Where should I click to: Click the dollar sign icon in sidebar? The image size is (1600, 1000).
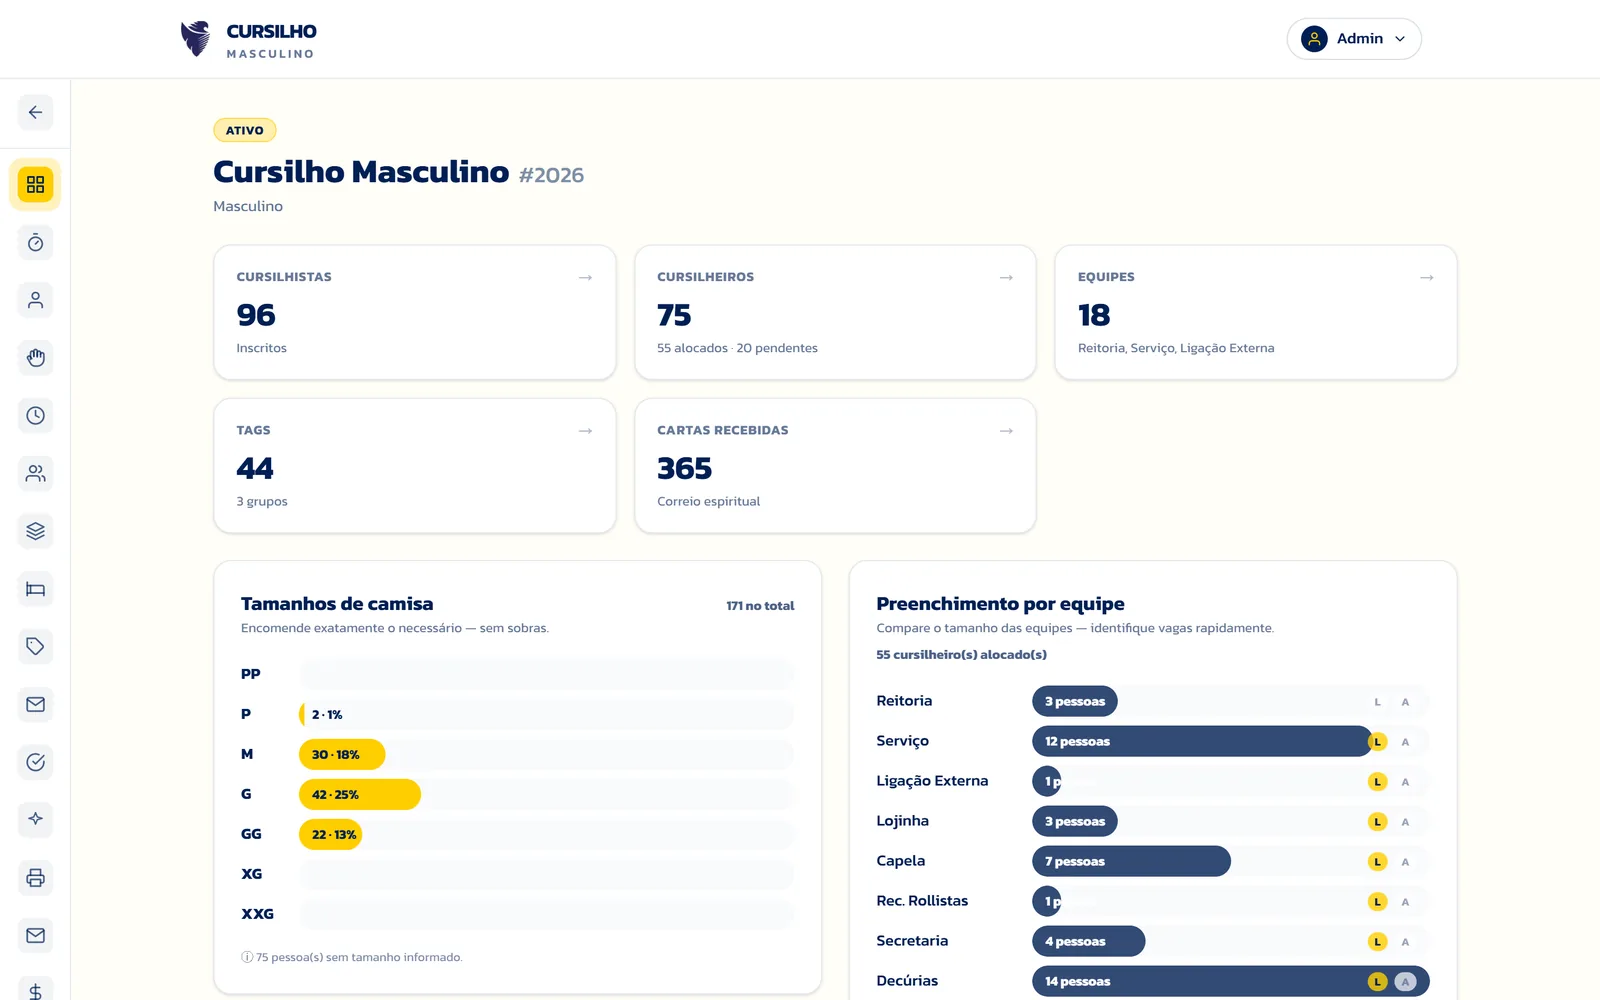point(35,990)
